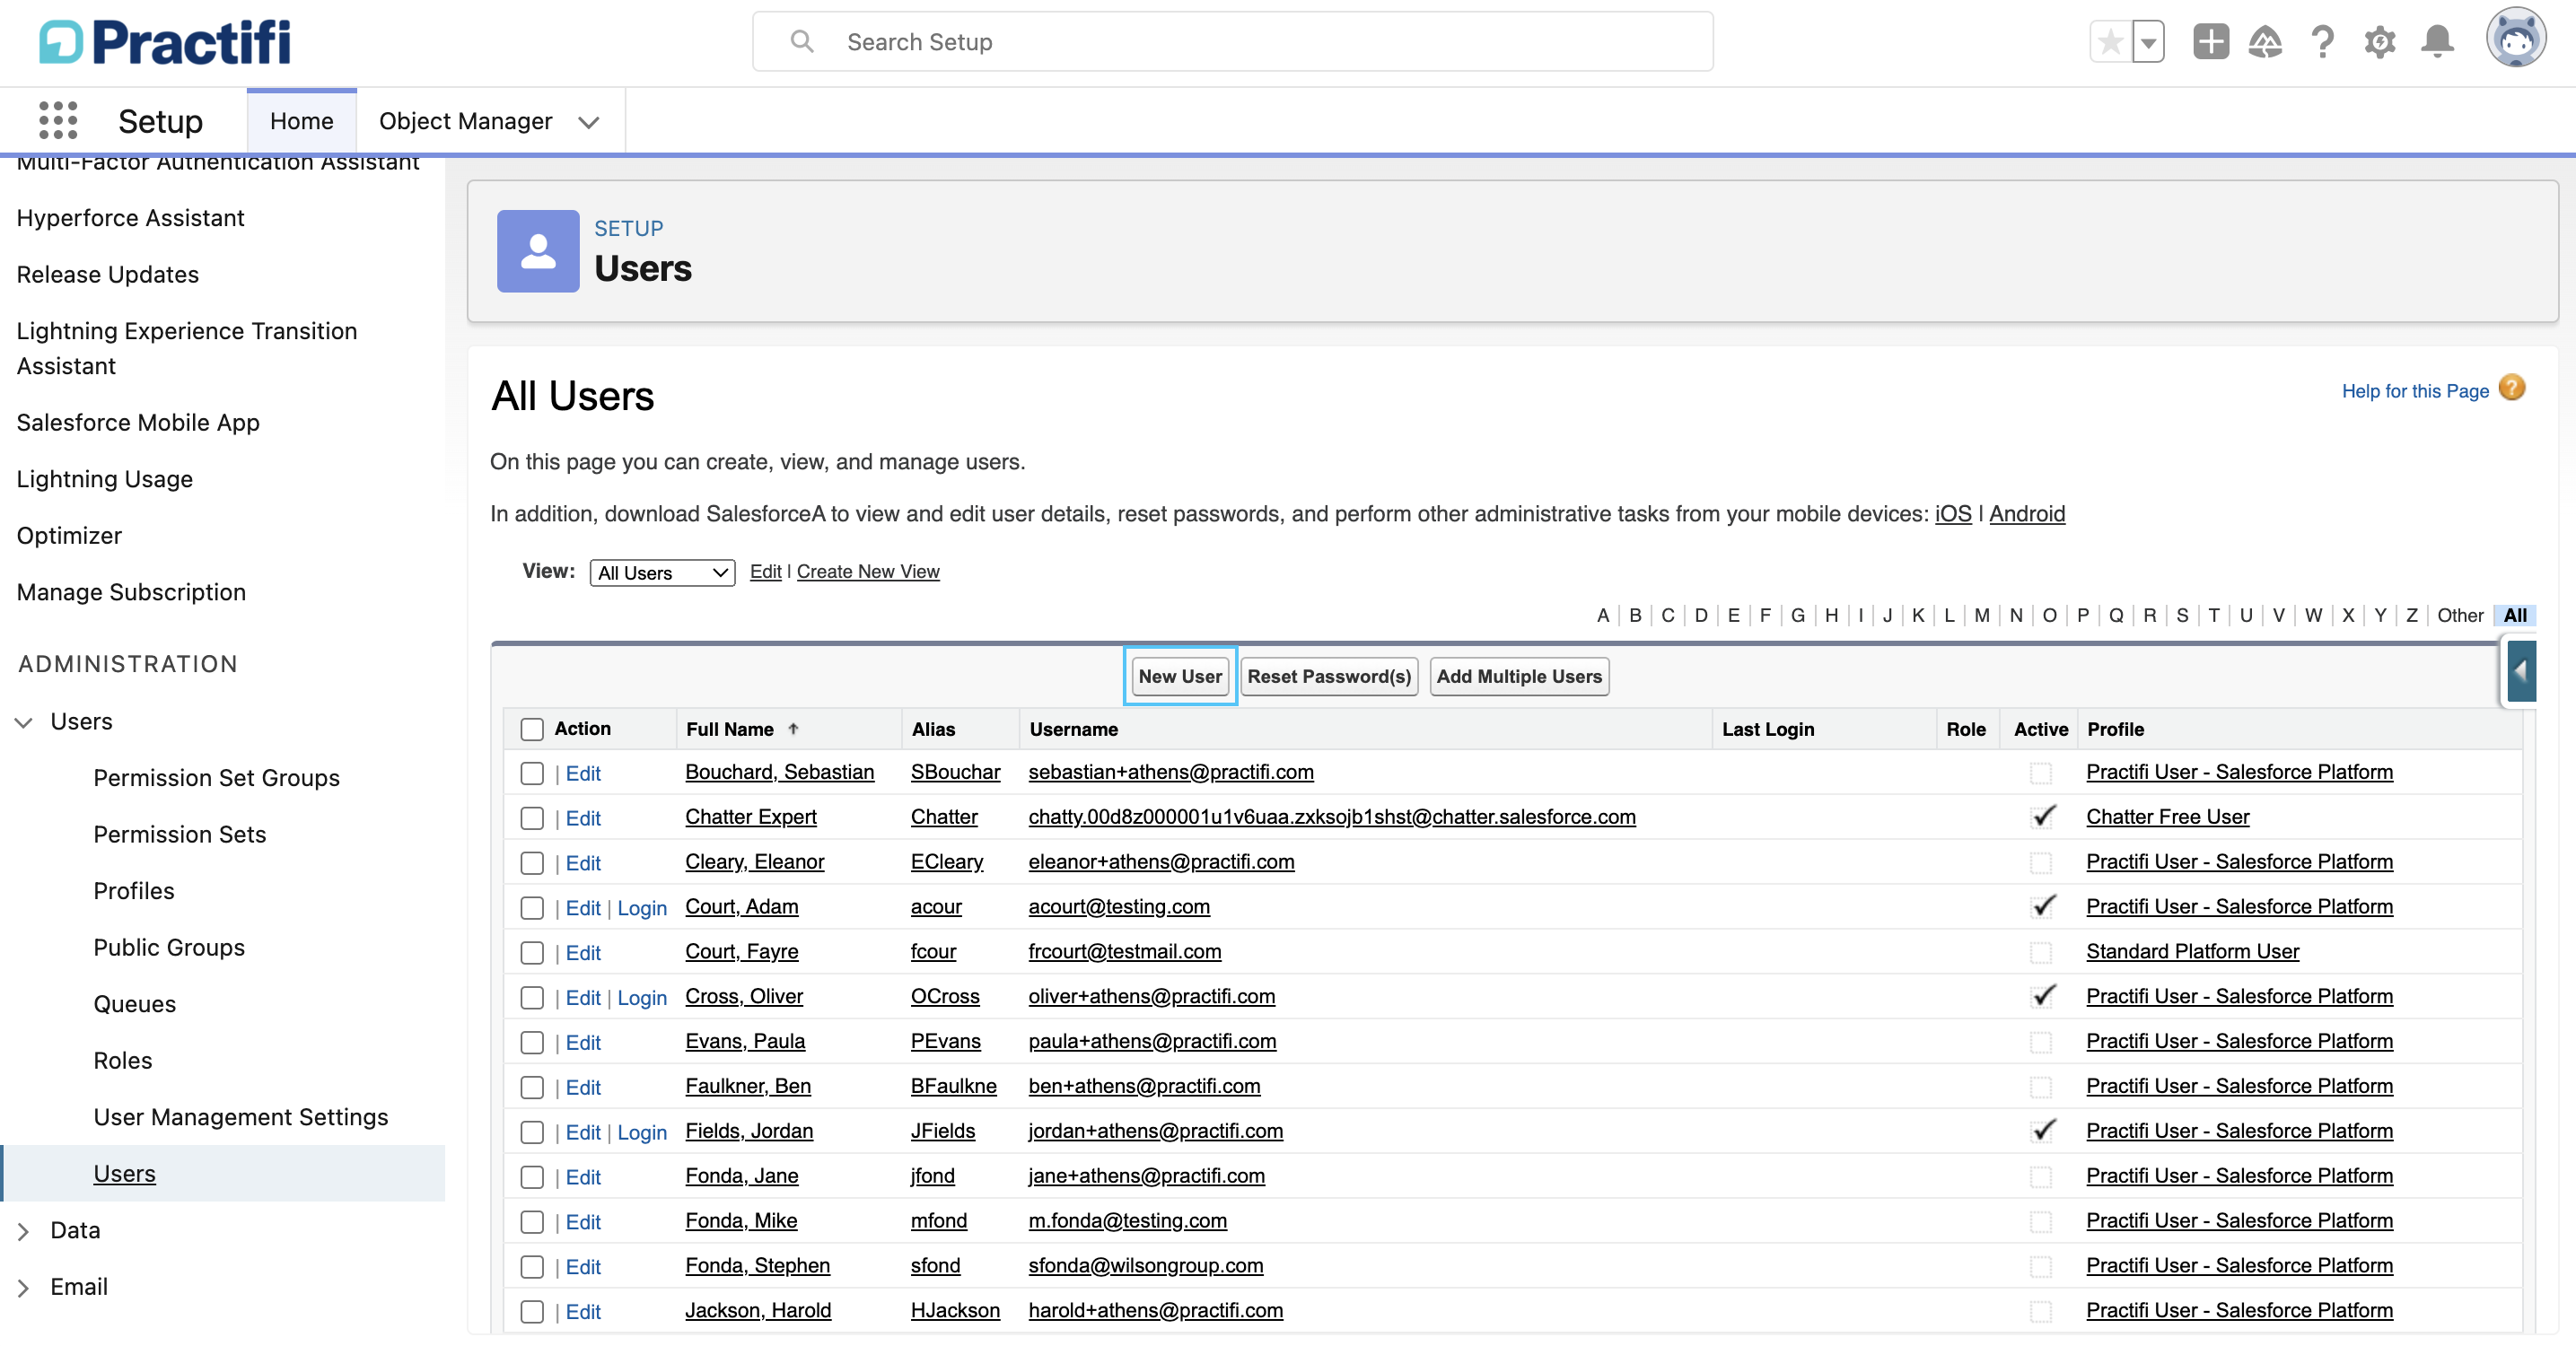The width and height of the screenshot is (2576, 1346).
Task: Sort by the Last Login column
Action: 1768,729
